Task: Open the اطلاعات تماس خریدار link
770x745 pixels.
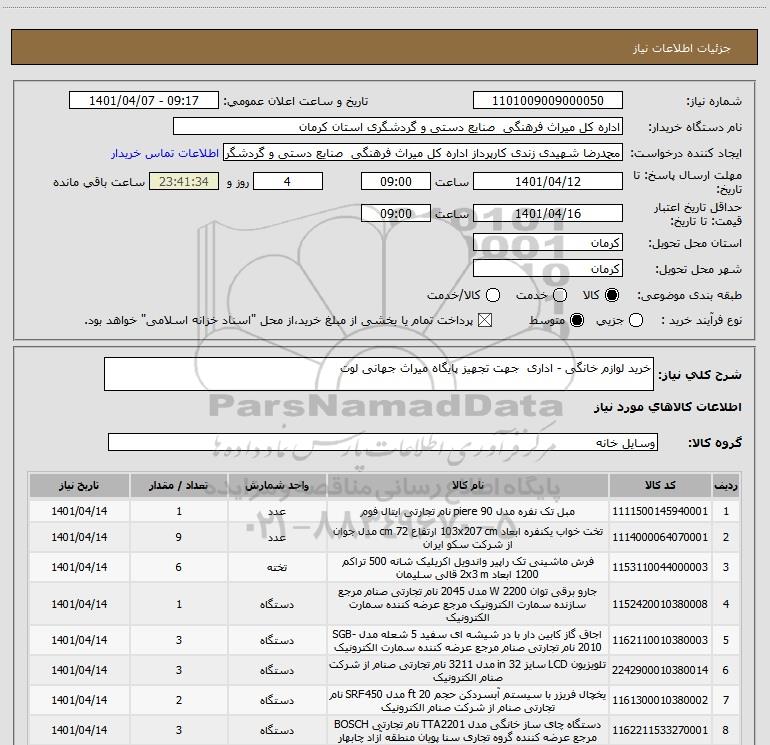Action: point(165,153)
